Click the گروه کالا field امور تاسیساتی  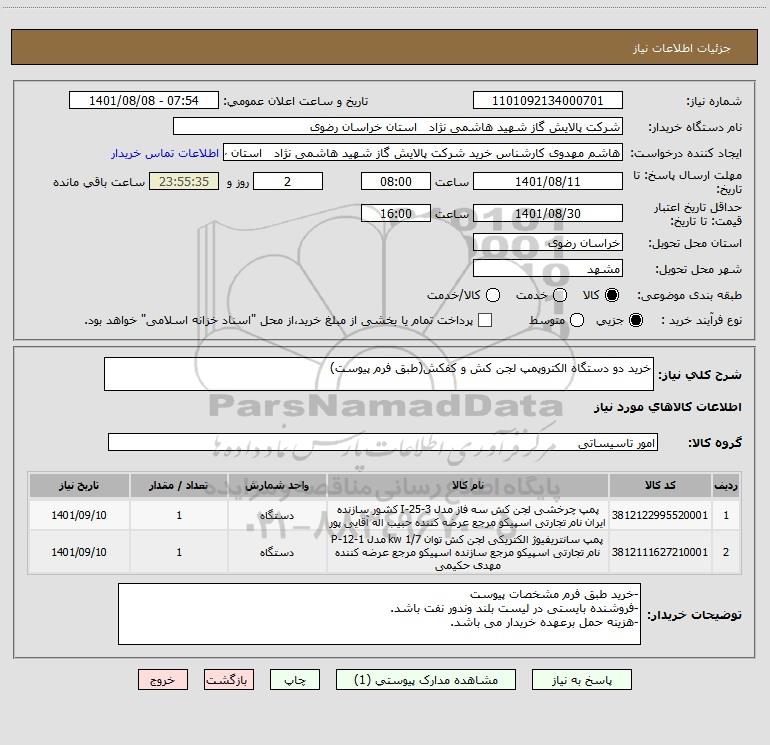click(383, 442)
